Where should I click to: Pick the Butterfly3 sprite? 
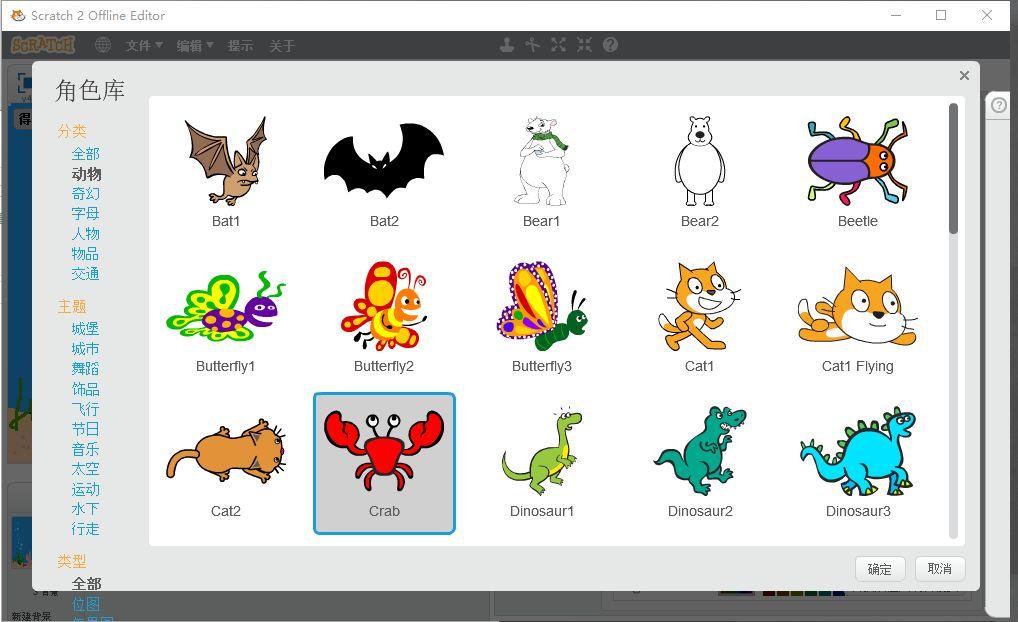tap(541, 317)
